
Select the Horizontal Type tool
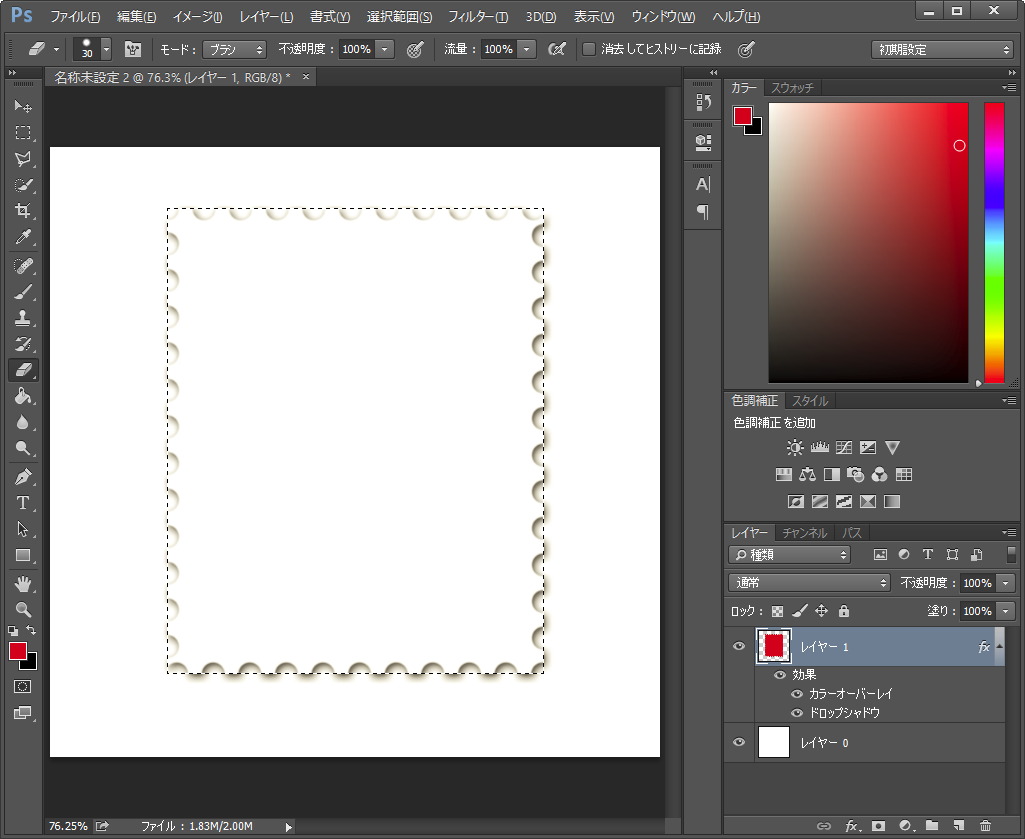click(x=23, y=503)
